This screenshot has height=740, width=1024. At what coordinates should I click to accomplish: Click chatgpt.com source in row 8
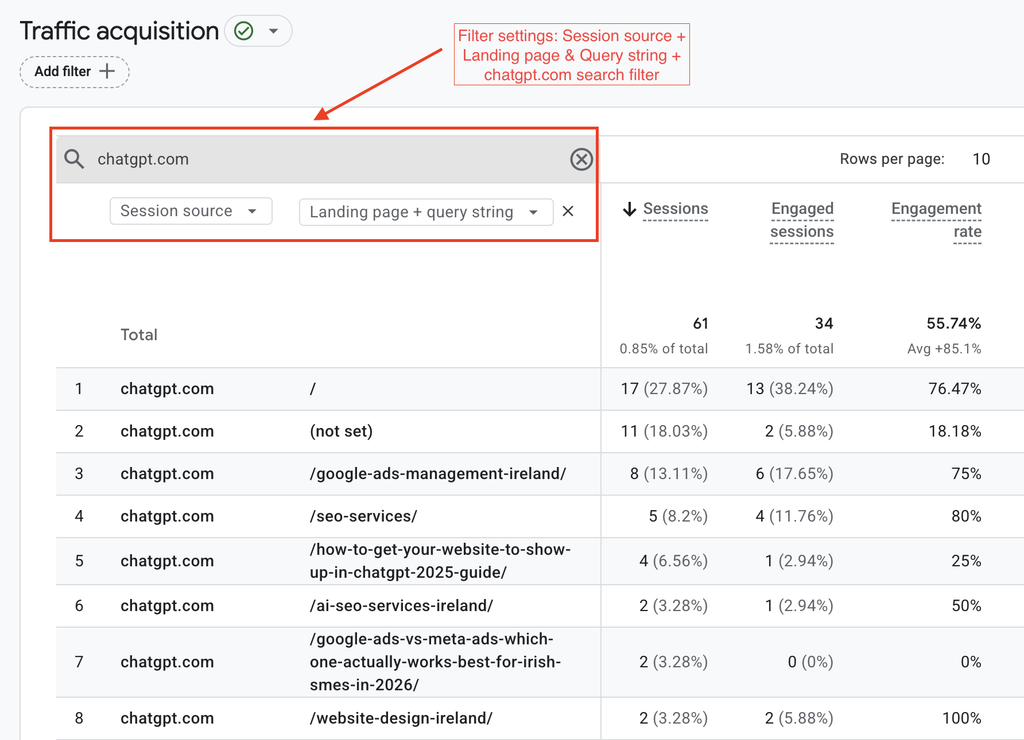167,718
